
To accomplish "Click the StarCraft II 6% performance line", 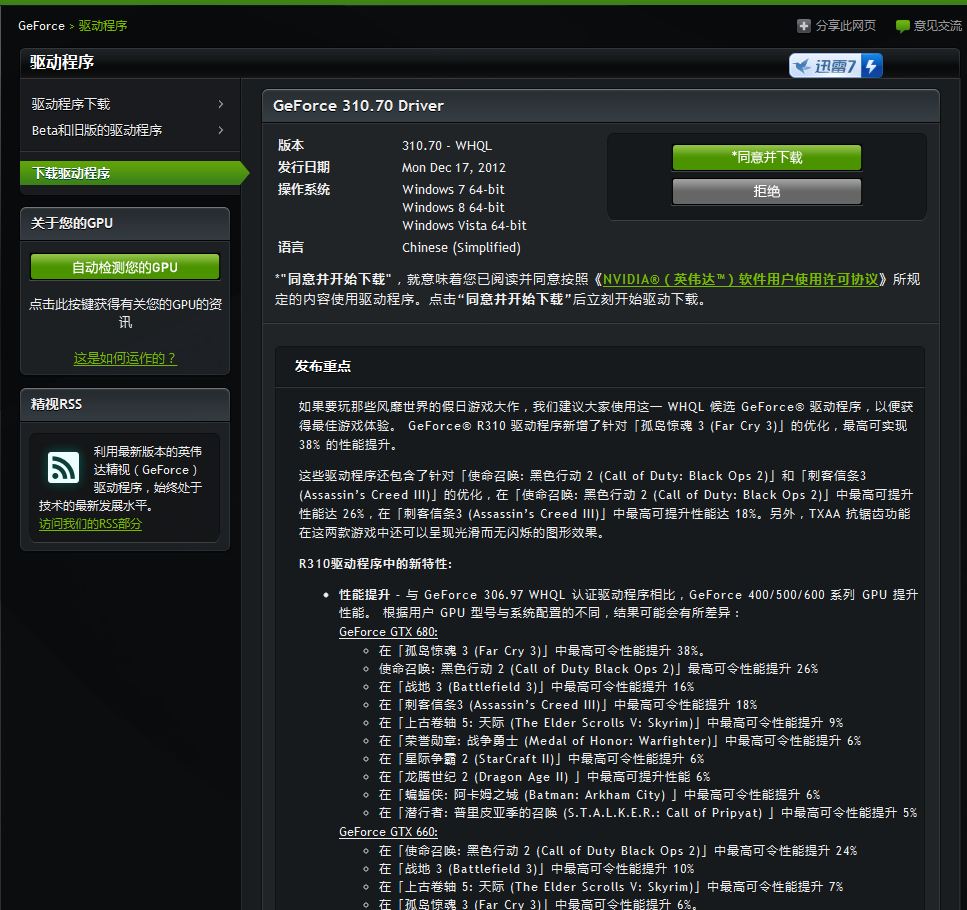I will tap(541, 759).
